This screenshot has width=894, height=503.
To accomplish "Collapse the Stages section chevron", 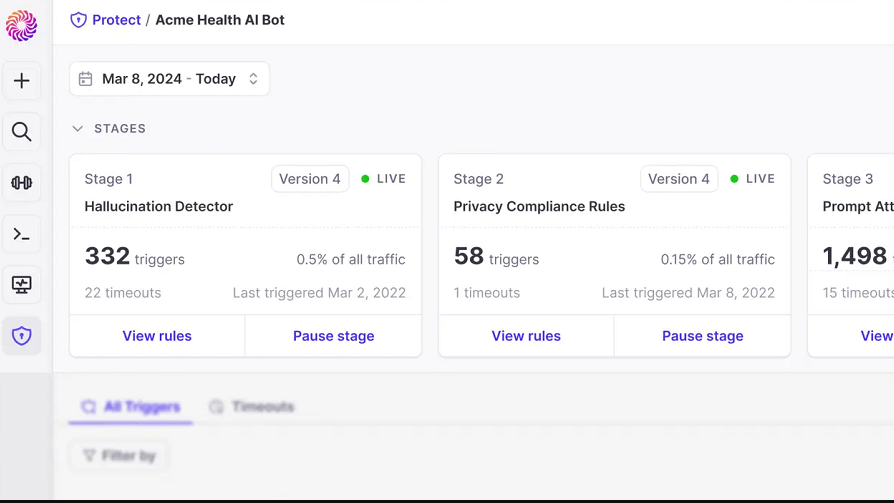I will (x=78, y=129).
